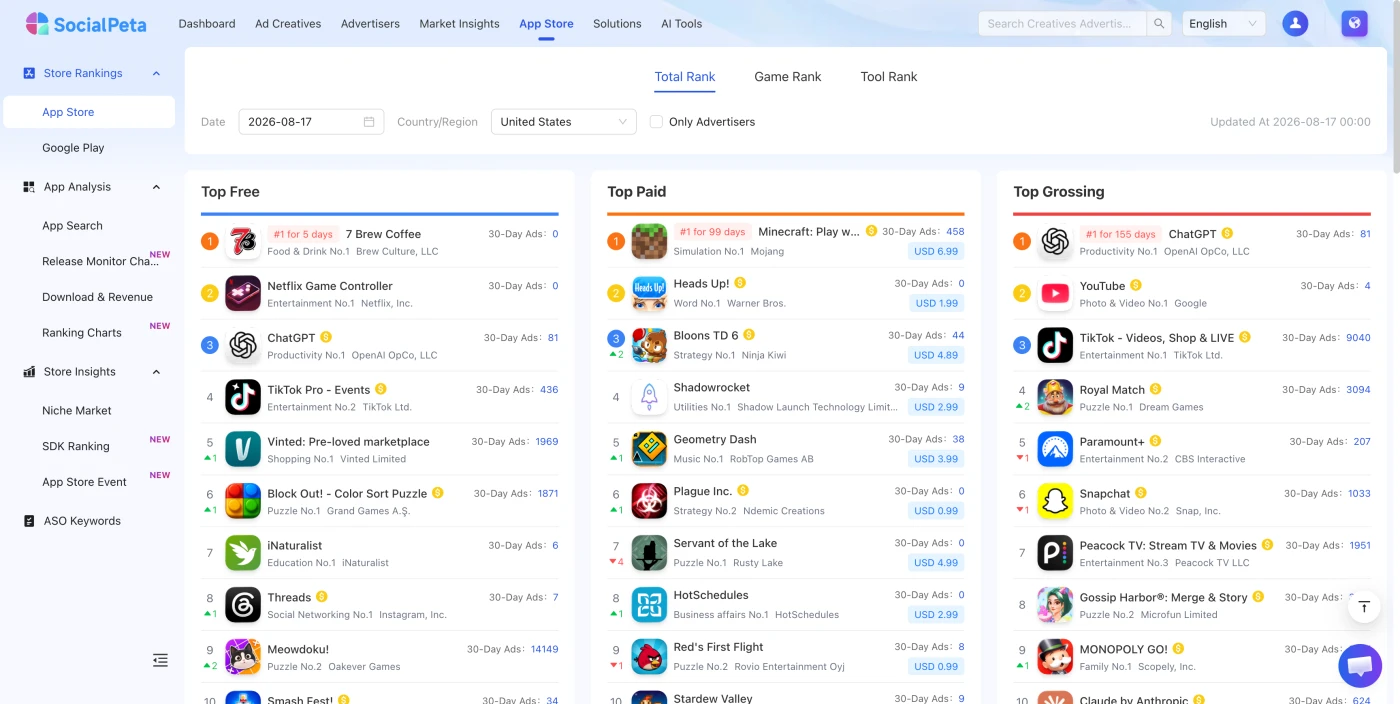Click the YouTube app icon
1400x704 pixels.
click(1055, 294)
